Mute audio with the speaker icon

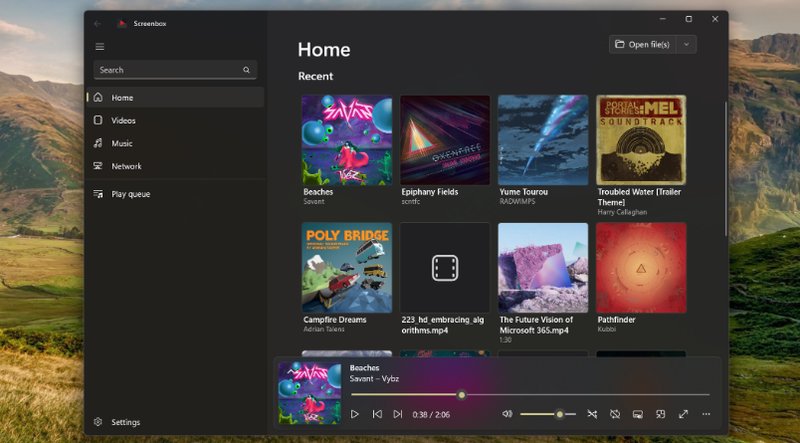507,414
